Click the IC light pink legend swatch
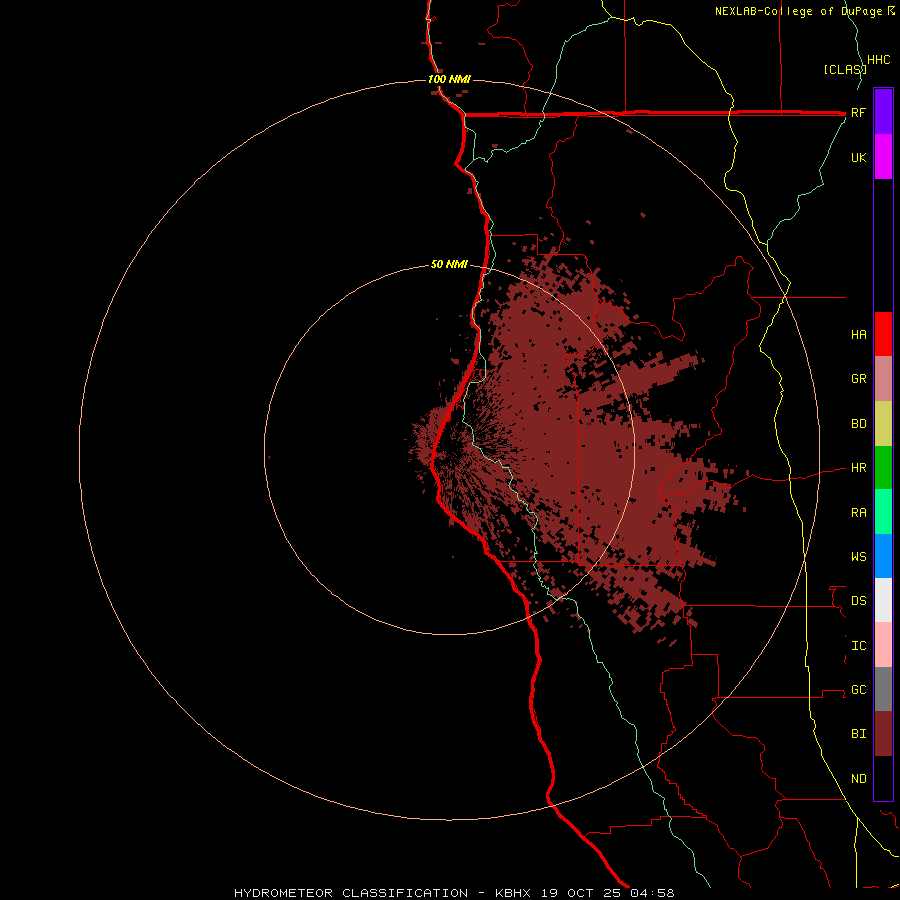Screen dimensions: 900x900 tap(883, 645)
